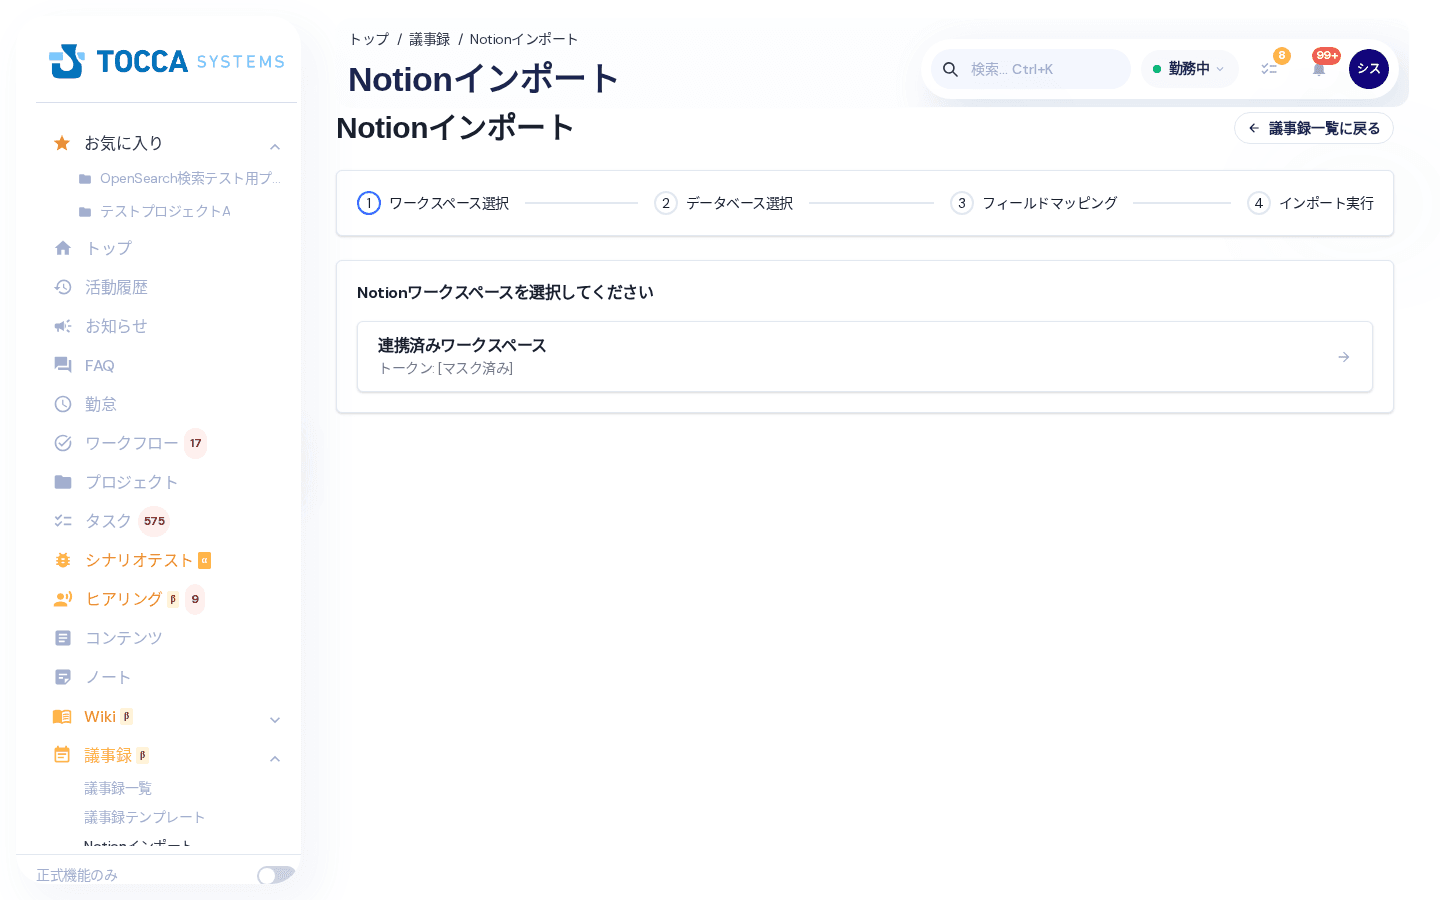Open ワークフロー in the sidebar
Screen dimensions: 1440x900
132,443
